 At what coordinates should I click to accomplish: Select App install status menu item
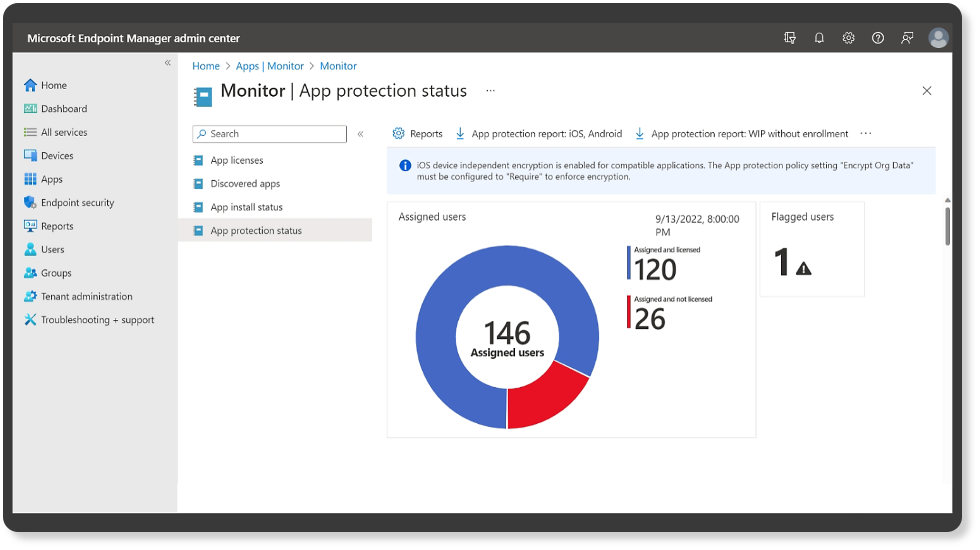pyautogui.click(x=246, y=207)
